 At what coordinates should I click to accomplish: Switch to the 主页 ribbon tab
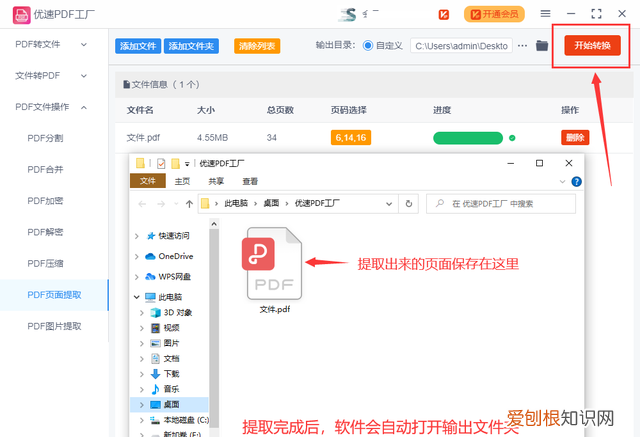(182, 181)
